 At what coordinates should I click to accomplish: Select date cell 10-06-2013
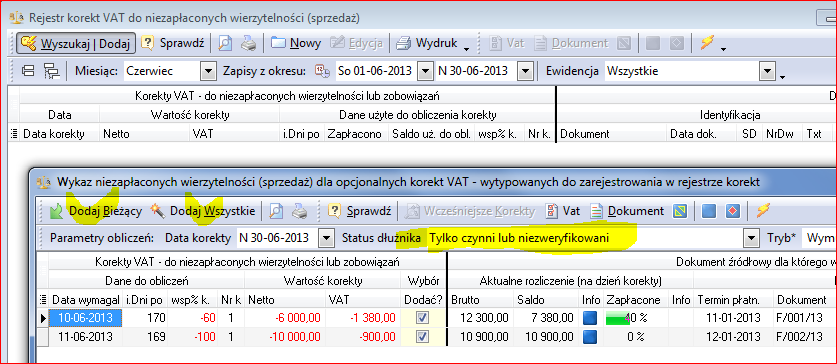[86, 318]
